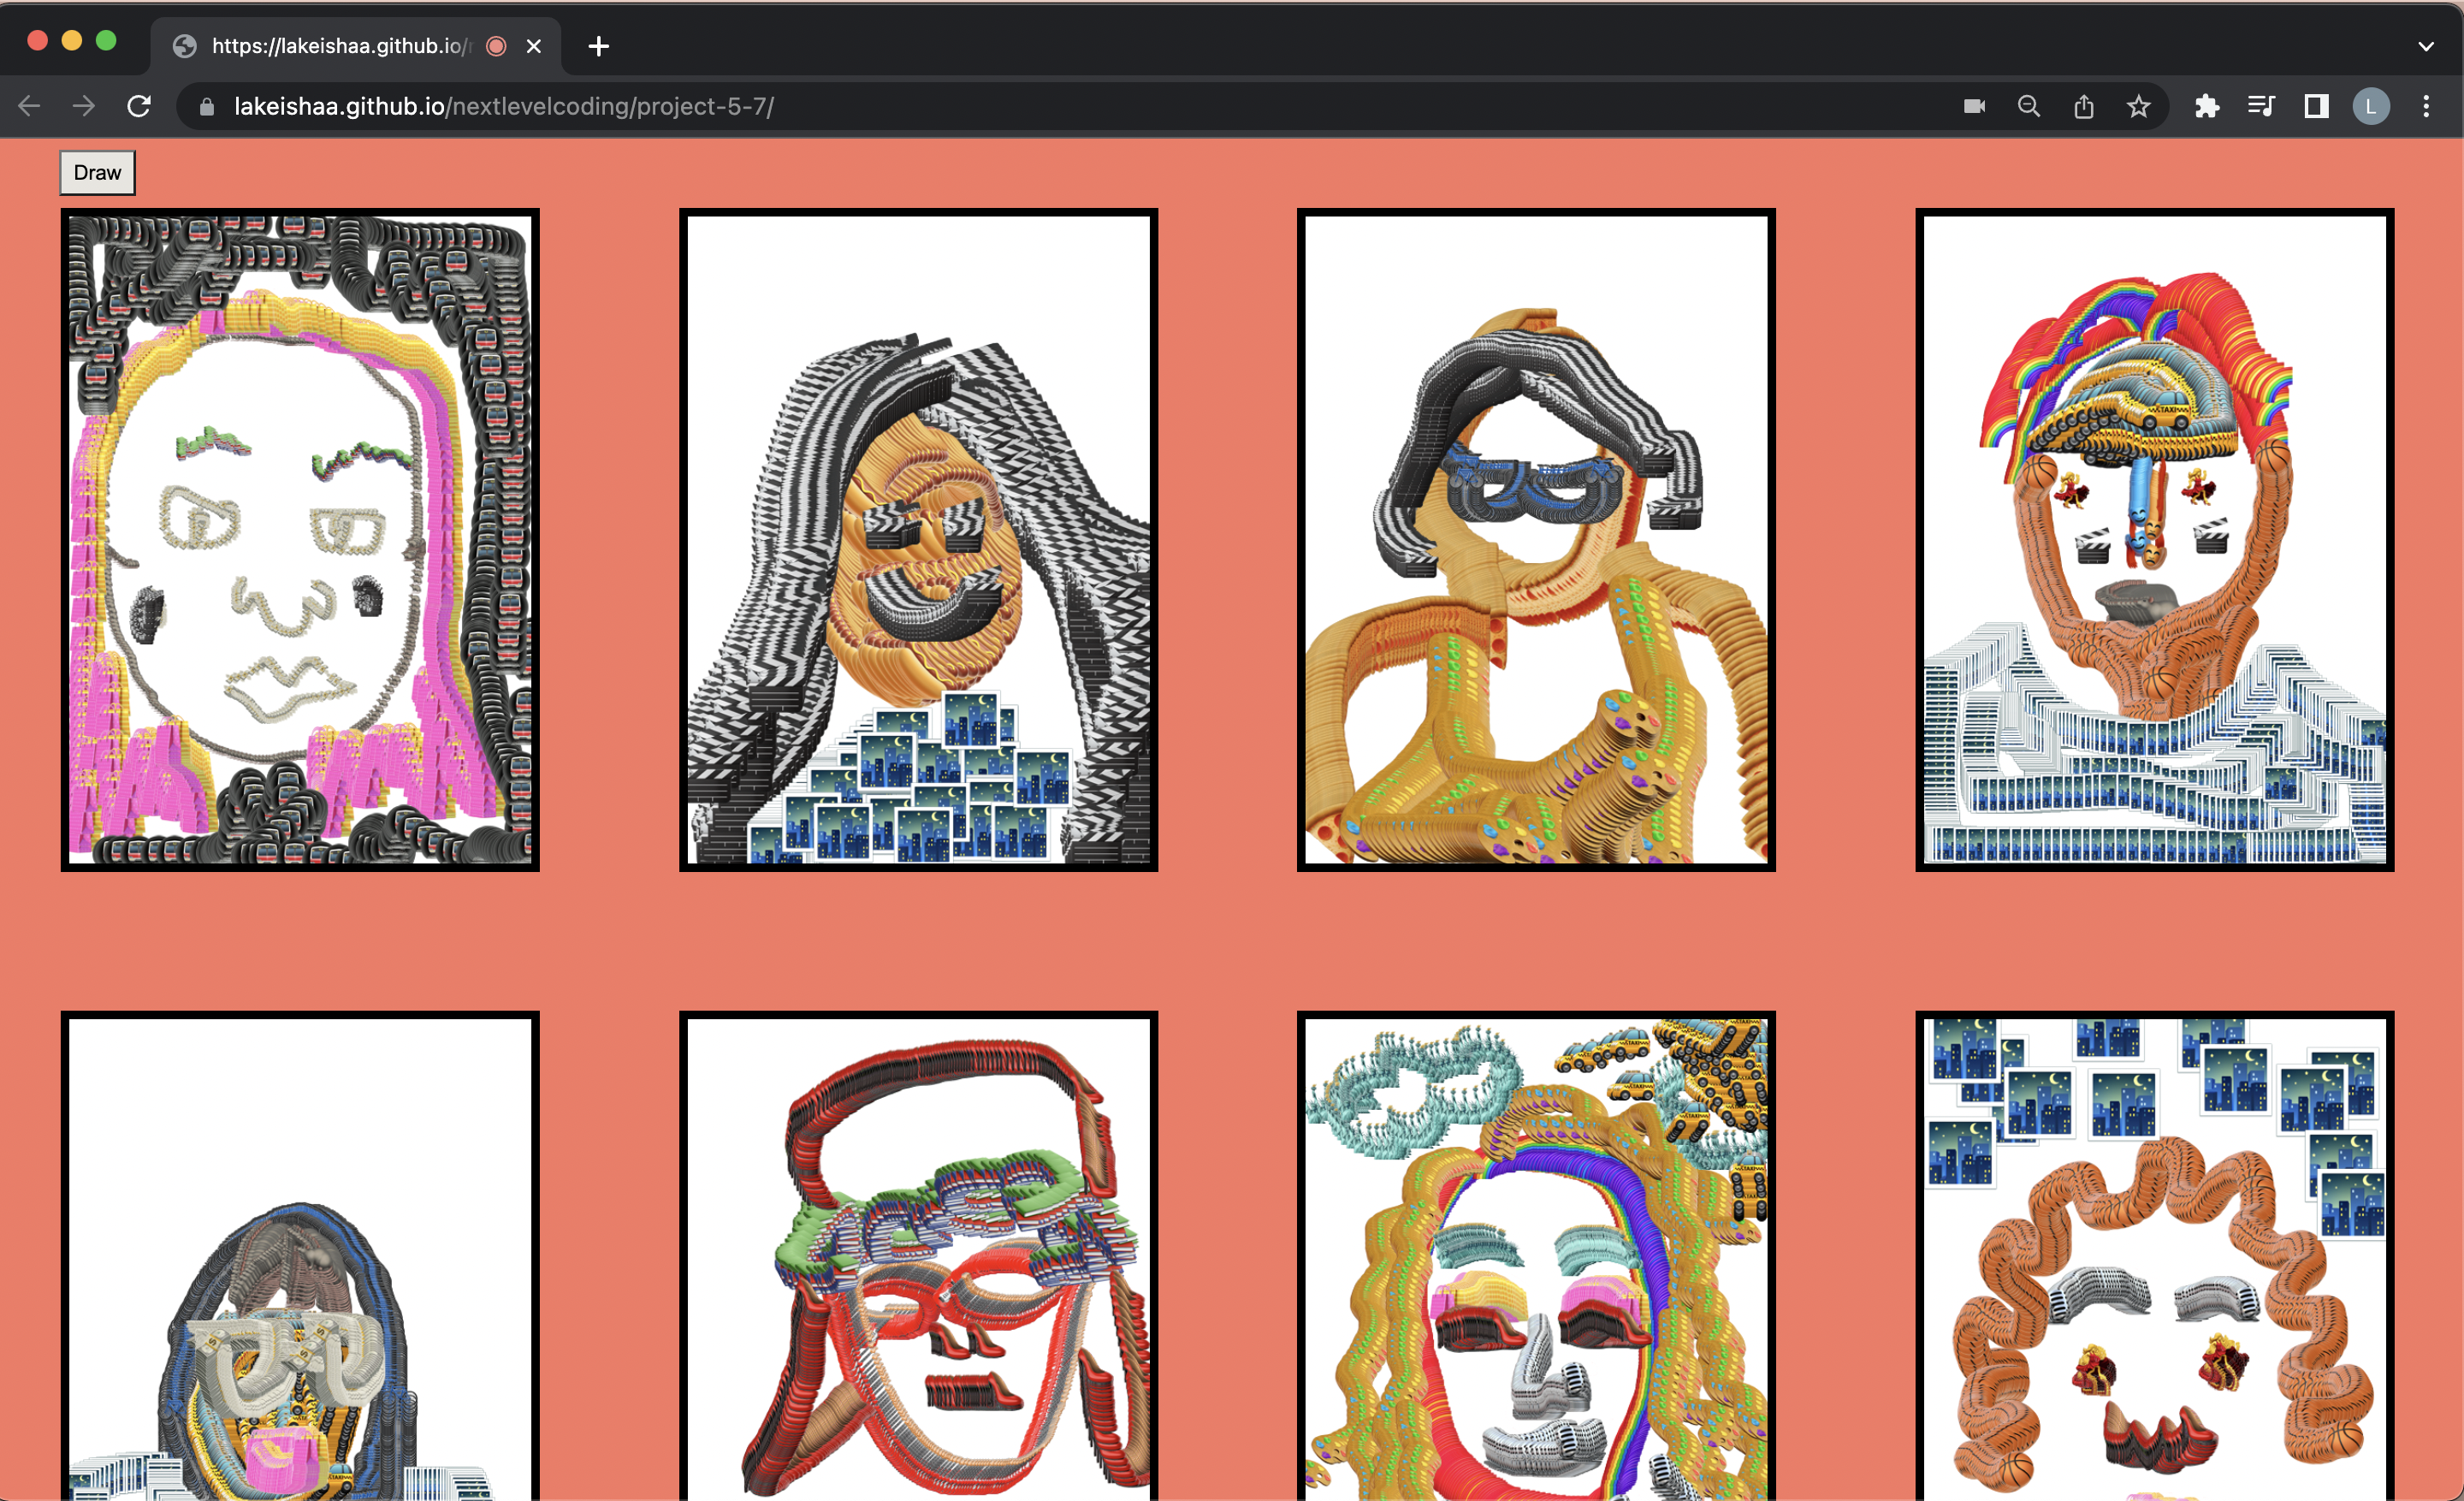Screen dimensions: 2464x1501
Task: Open the portrait with golden curly hair and taxis
Action: (1536, 1256)
